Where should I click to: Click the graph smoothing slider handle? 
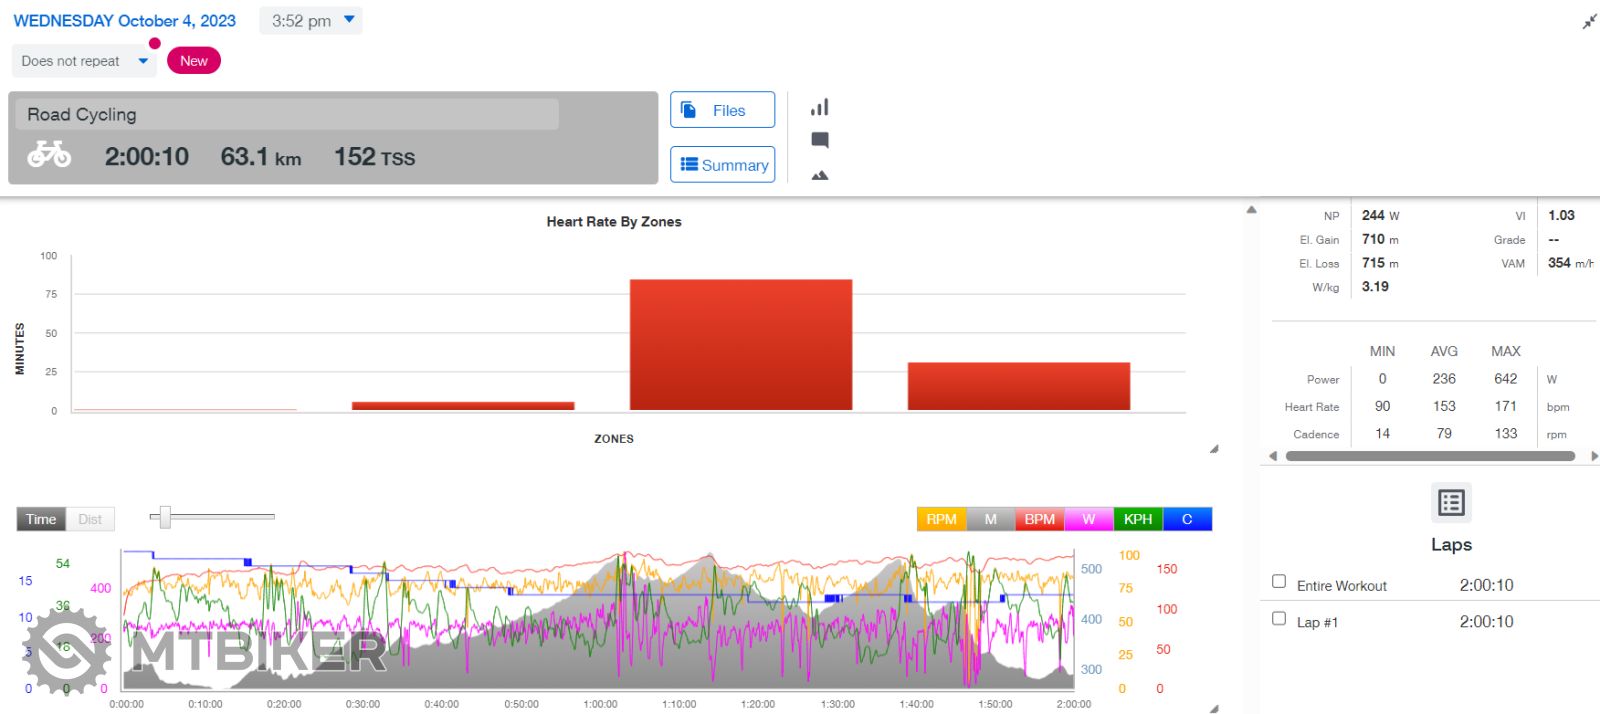(x=165, y=517)
